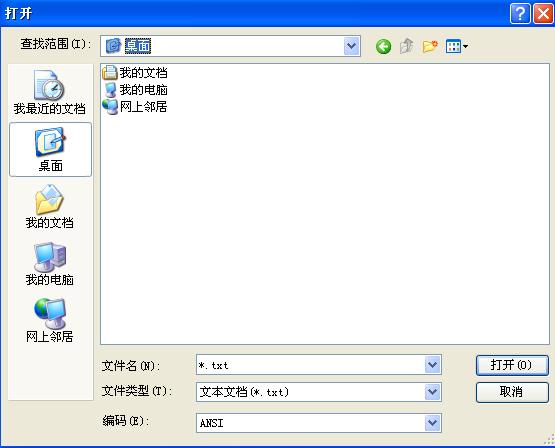The image size is (555, 448).
Task: Click the 取消 button
Action: (512, 392)
